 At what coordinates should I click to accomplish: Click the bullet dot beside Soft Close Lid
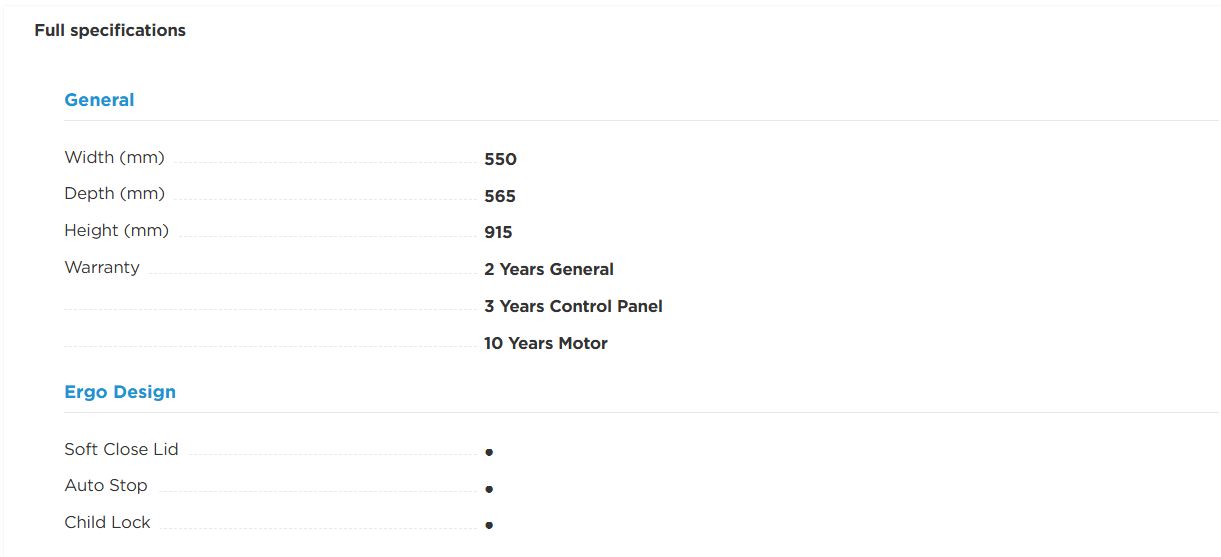click(489, 452)
